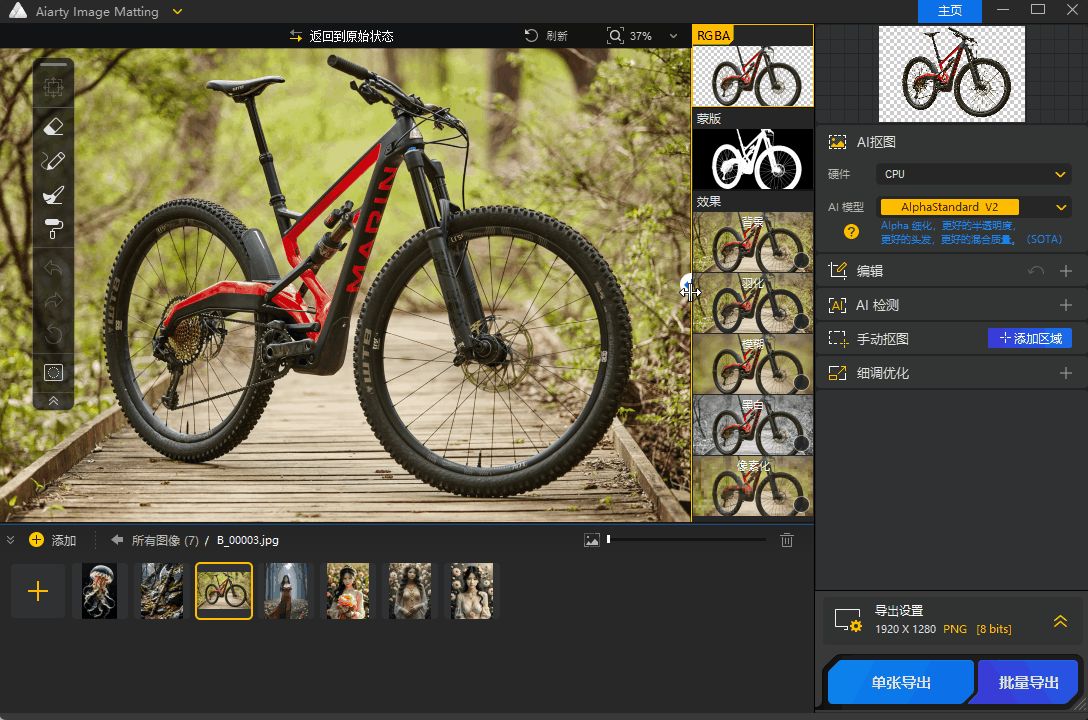The height and width of the screenshot is (720, 1088).
Task: Expand the AI 检测 section with plus
Action: click(1066, 305)
